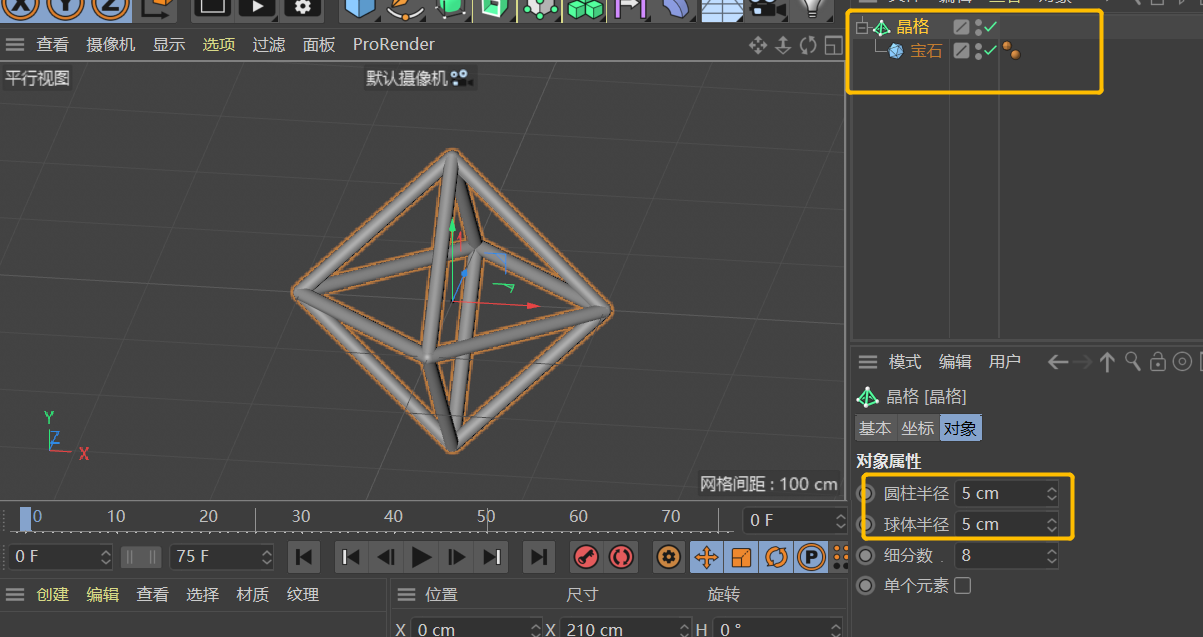
Task: Click the 默认摄像机 camera label
Action: [x=407, y=78]
